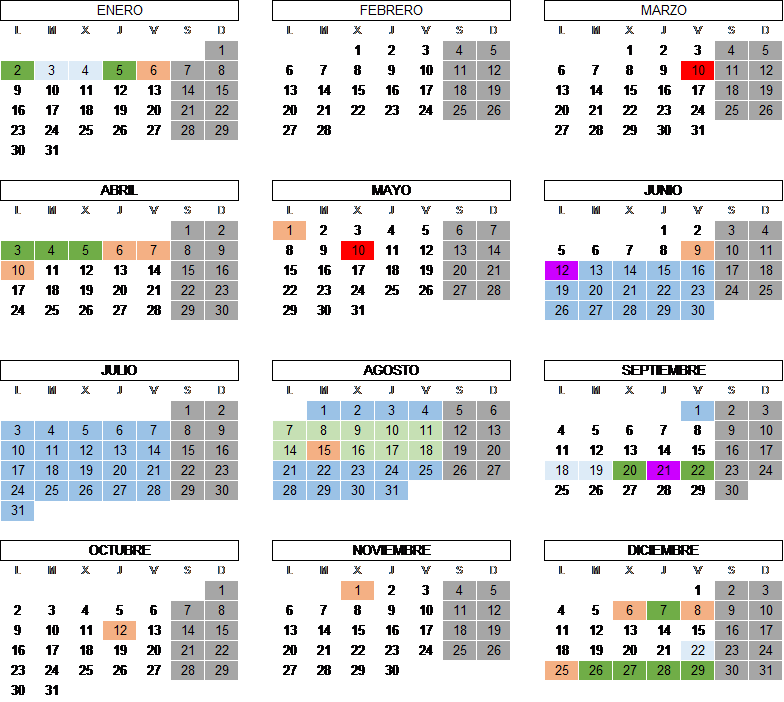Image resolution: width=784 pixels, height=702 pixels.
Task: Select orange day 1 in MAYO
Action: click(290, 230)
